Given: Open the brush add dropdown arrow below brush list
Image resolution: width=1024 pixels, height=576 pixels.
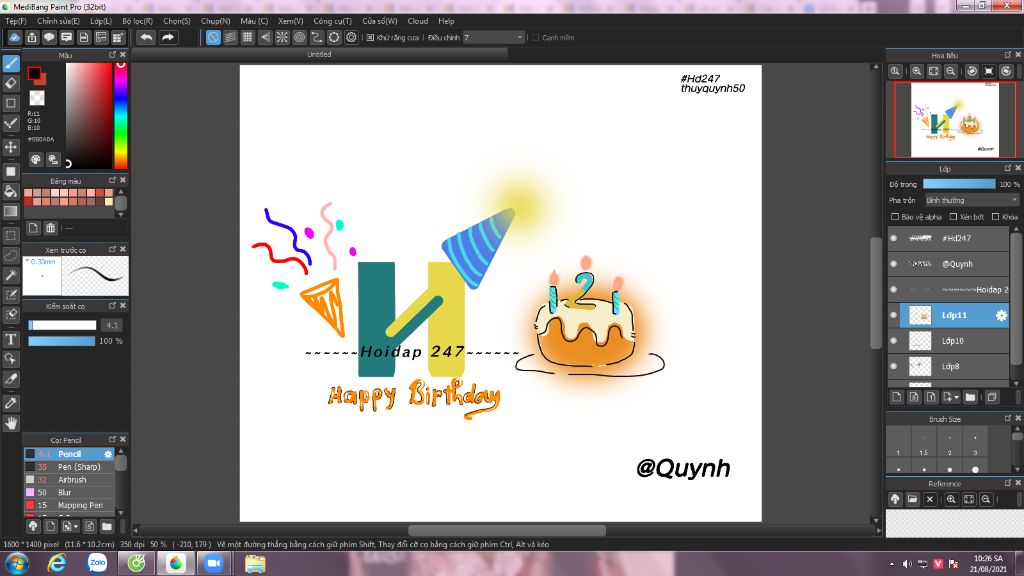Looking at the screenshot, I should (76, 526).
